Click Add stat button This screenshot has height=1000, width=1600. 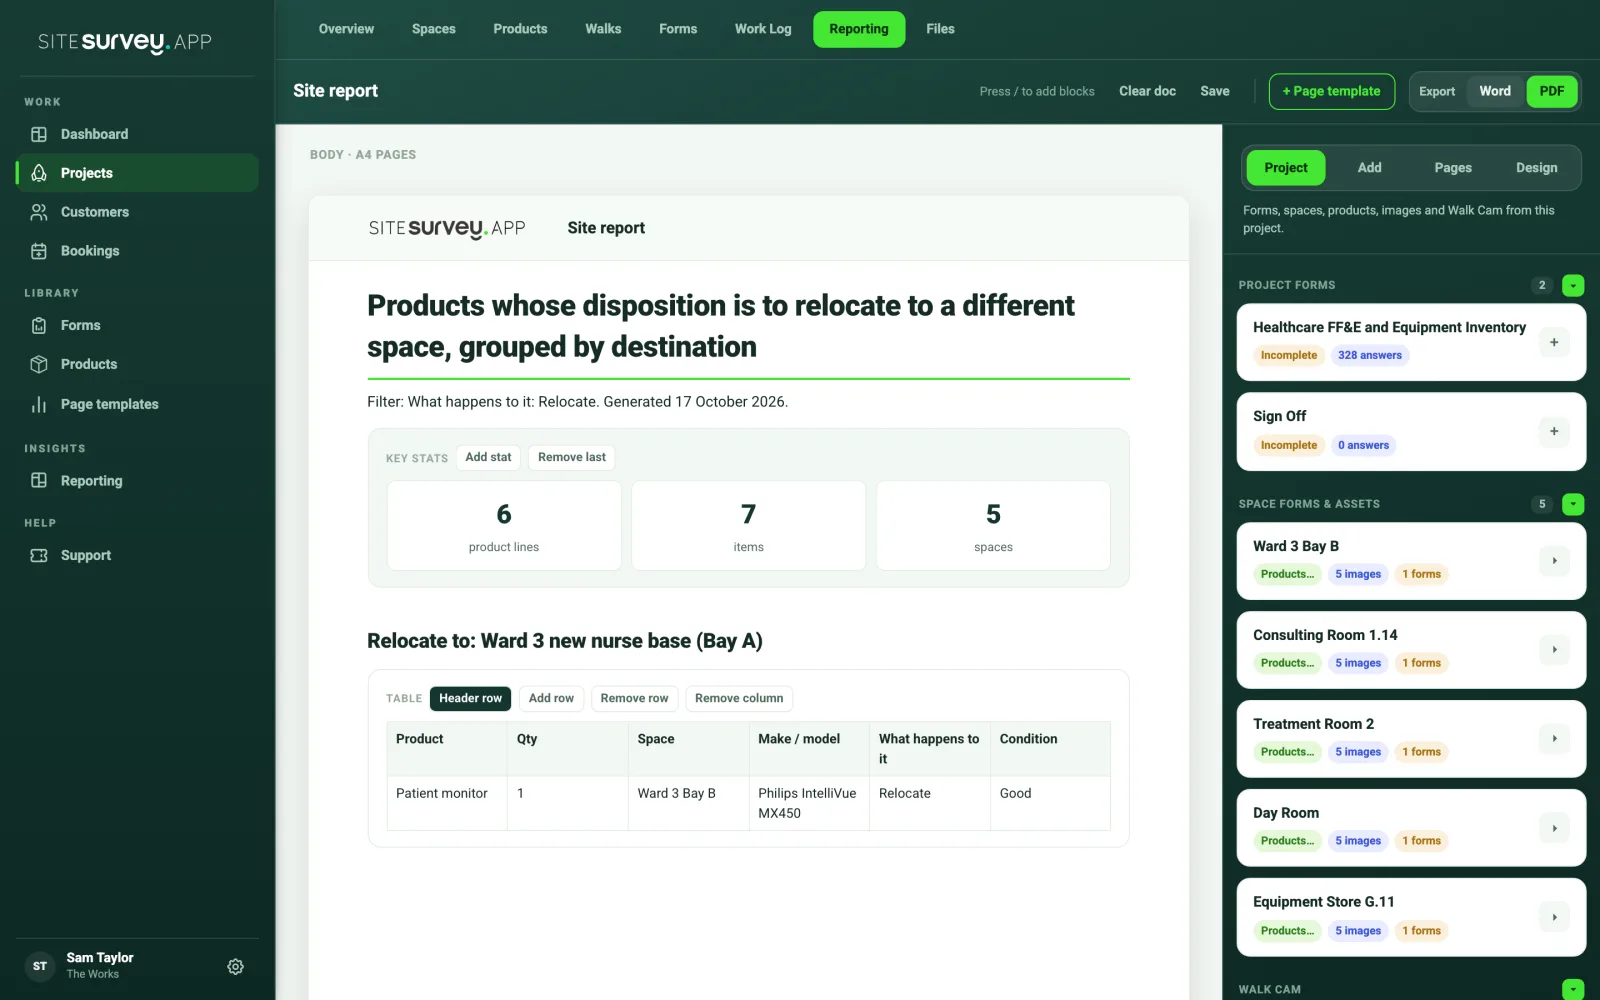coord(488,457)
